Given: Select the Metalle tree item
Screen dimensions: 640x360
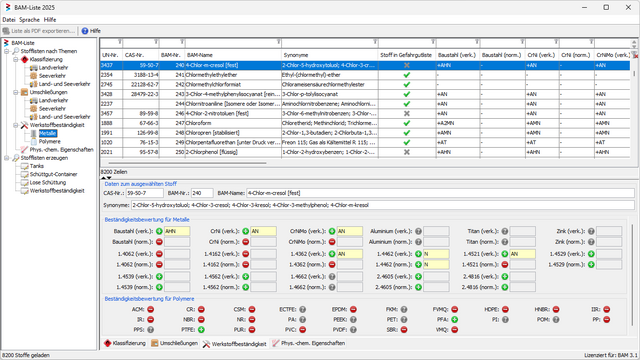Looking at the screenshot, I should point(47,133).
